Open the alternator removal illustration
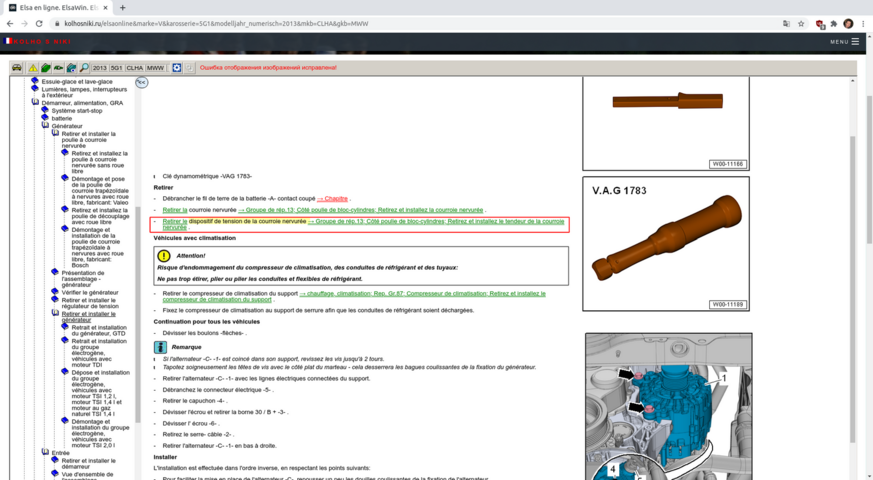 [669, 406]
